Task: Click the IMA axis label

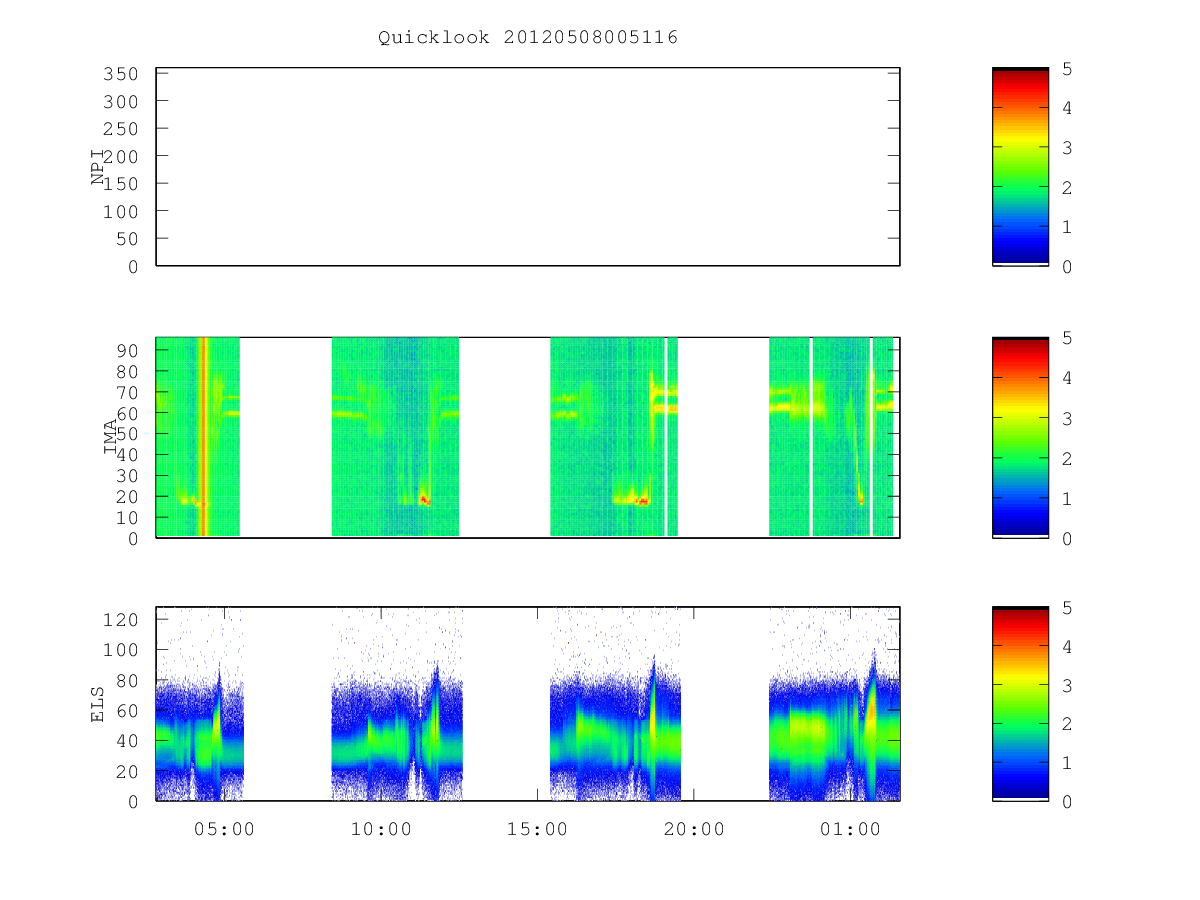Action: tap(111, 437)
